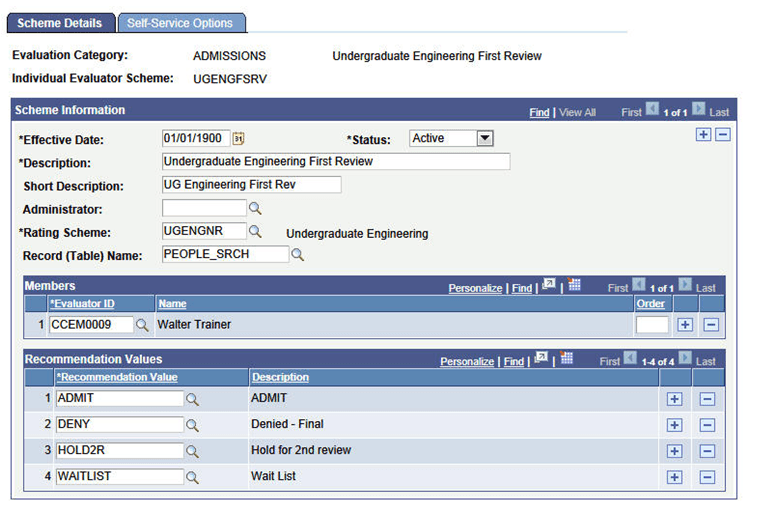Click the empty Administrator field
Screen dimensions: 757x520
pyautogui.click(x=204, y=208)
